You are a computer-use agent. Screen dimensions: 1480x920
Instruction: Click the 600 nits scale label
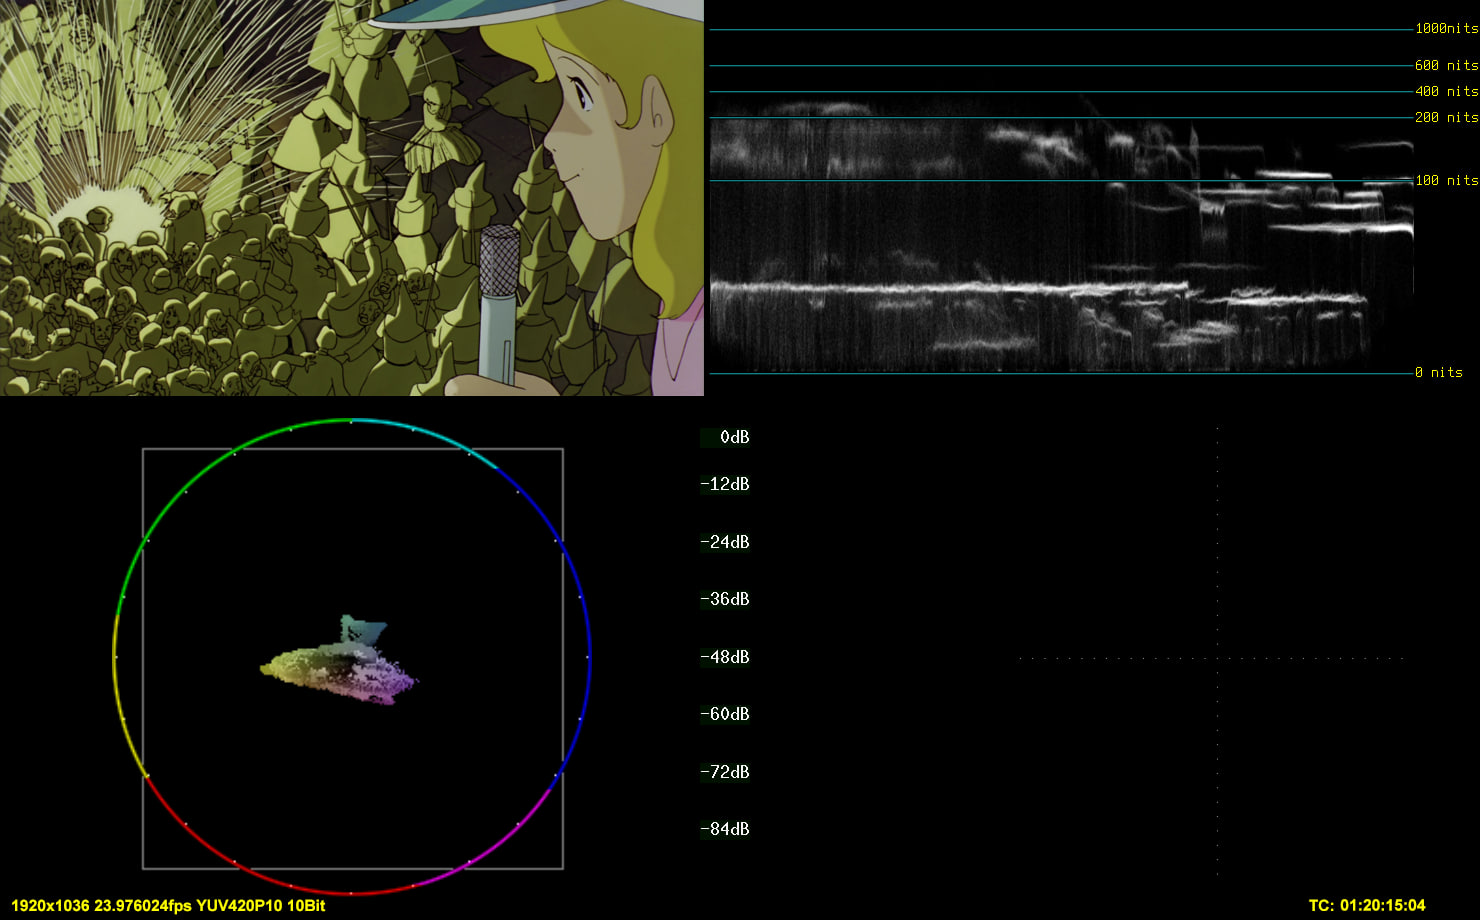(1446, 65)
